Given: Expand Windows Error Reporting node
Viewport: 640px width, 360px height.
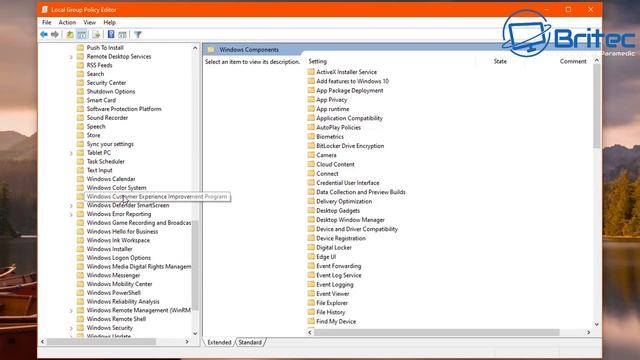Looking at the screenshot, I should tap(71, 215).
